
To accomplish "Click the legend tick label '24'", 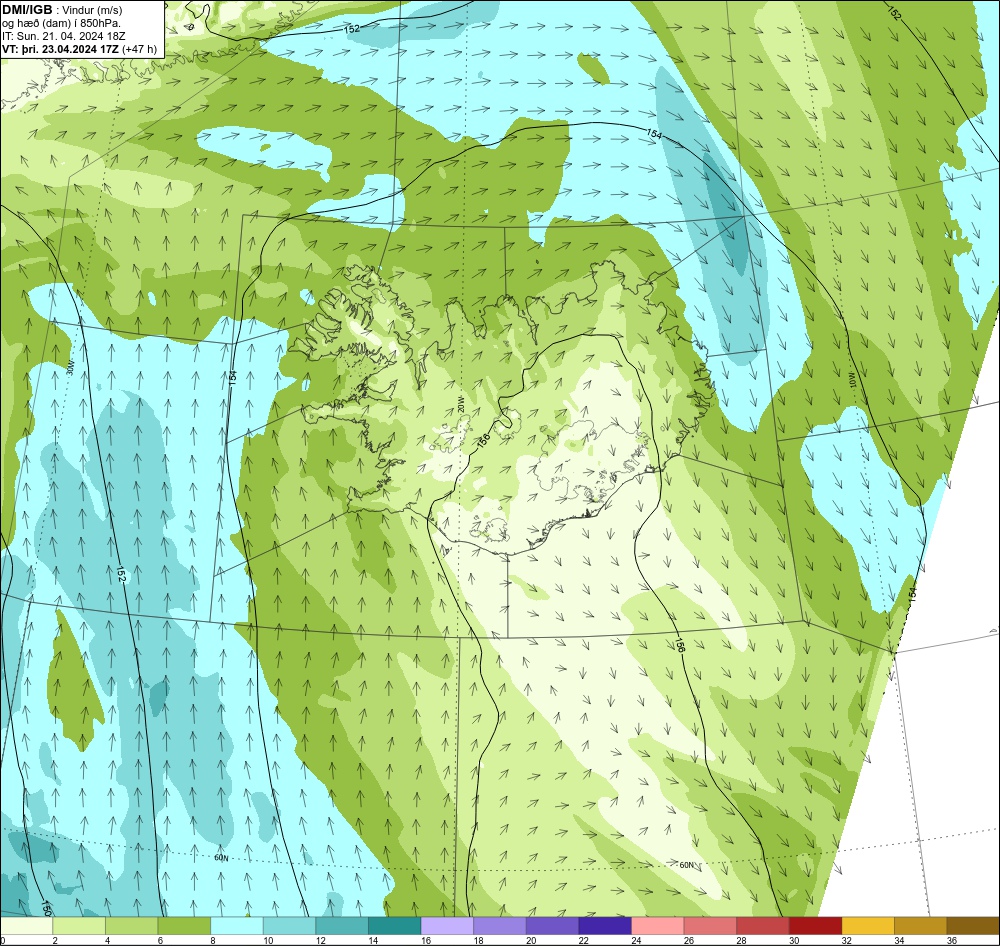I will [x=636, y=940].
